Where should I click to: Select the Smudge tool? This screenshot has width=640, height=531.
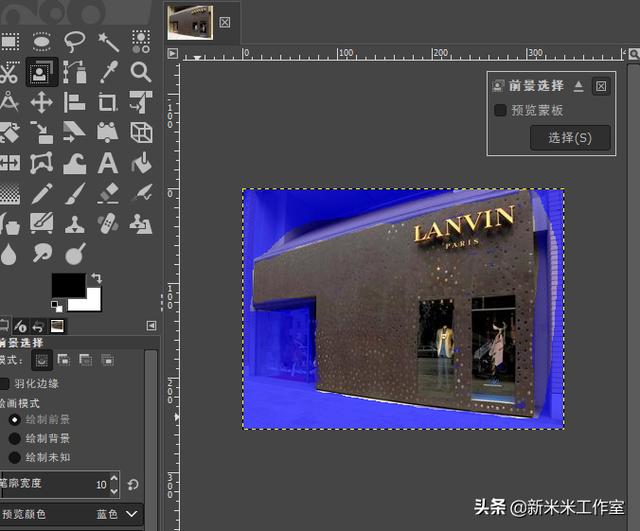(42, 253)
